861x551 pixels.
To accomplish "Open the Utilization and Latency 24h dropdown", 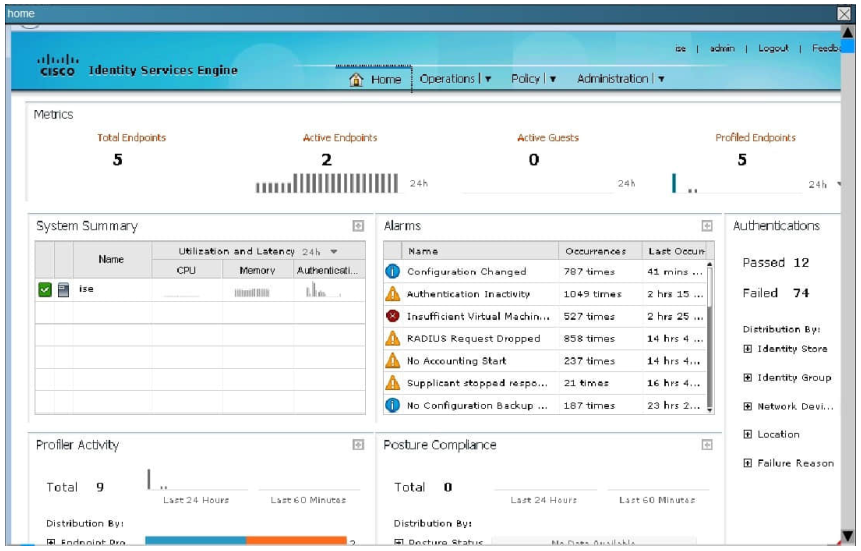I will [x=334, y=252].
